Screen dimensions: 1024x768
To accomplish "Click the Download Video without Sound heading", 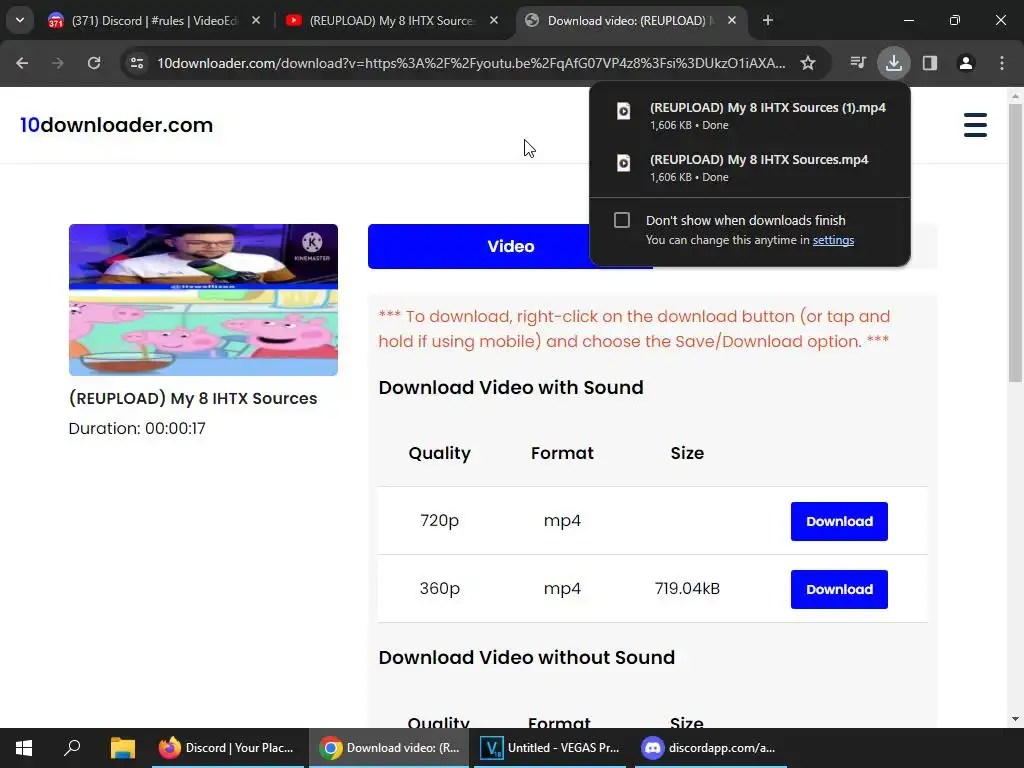I will coord(526,657).
